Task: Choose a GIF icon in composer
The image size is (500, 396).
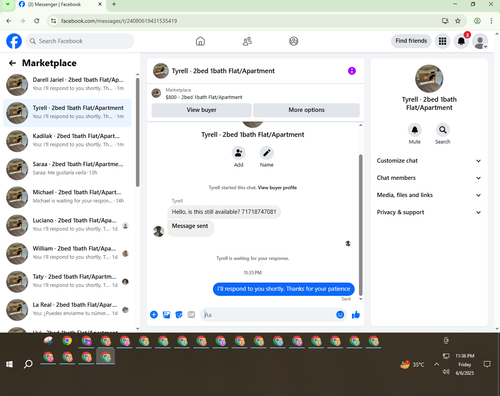Action: [x=191, y=315]
